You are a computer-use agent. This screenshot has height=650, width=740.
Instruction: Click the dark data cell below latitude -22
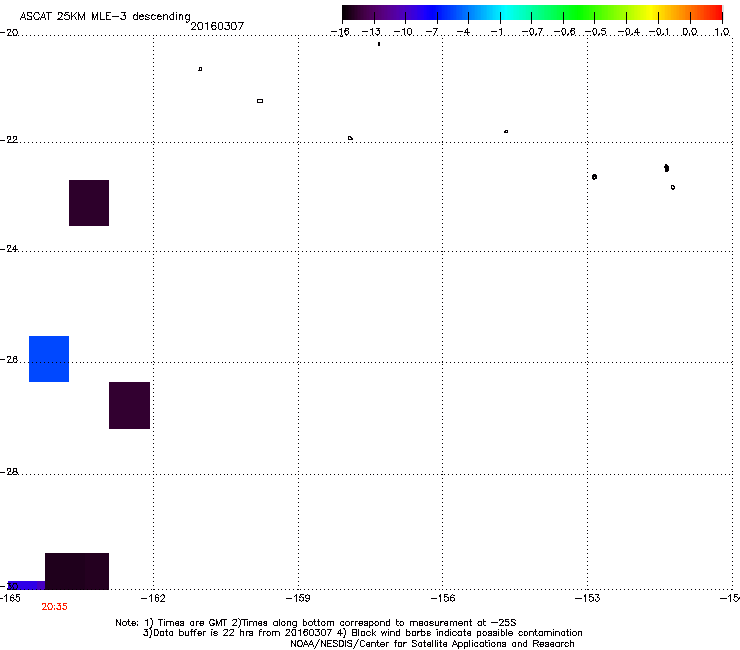click(x=89, y=203)
